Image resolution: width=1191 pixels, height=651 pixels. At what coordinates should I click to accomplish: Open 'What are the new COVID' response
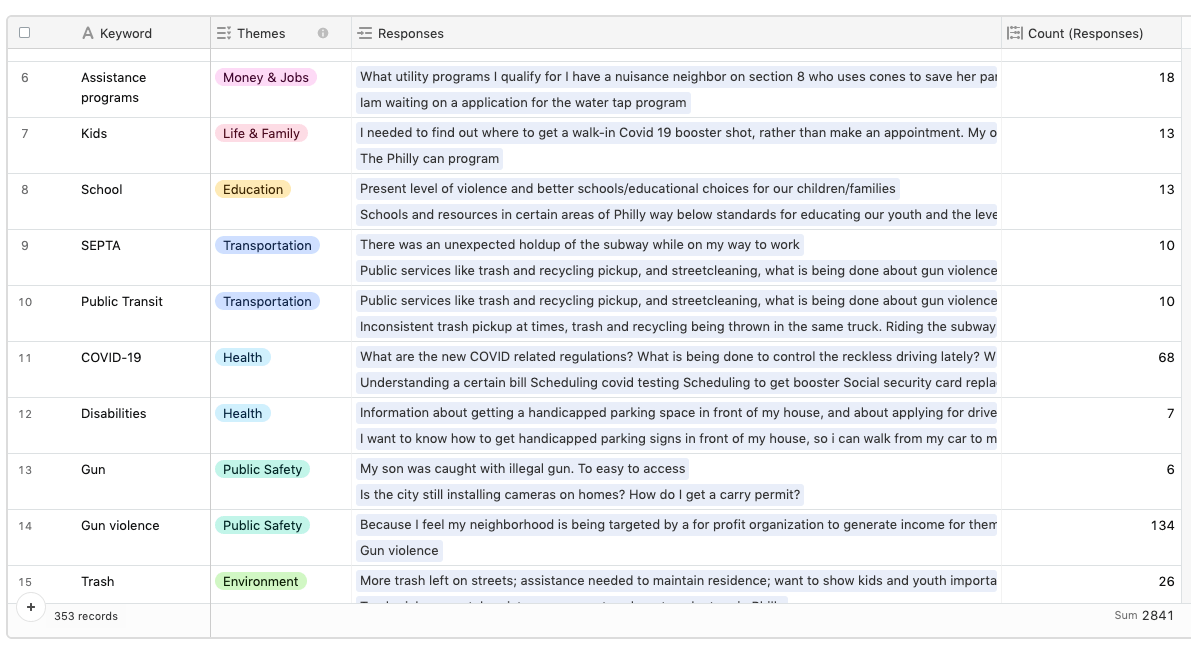pos(676,356)
